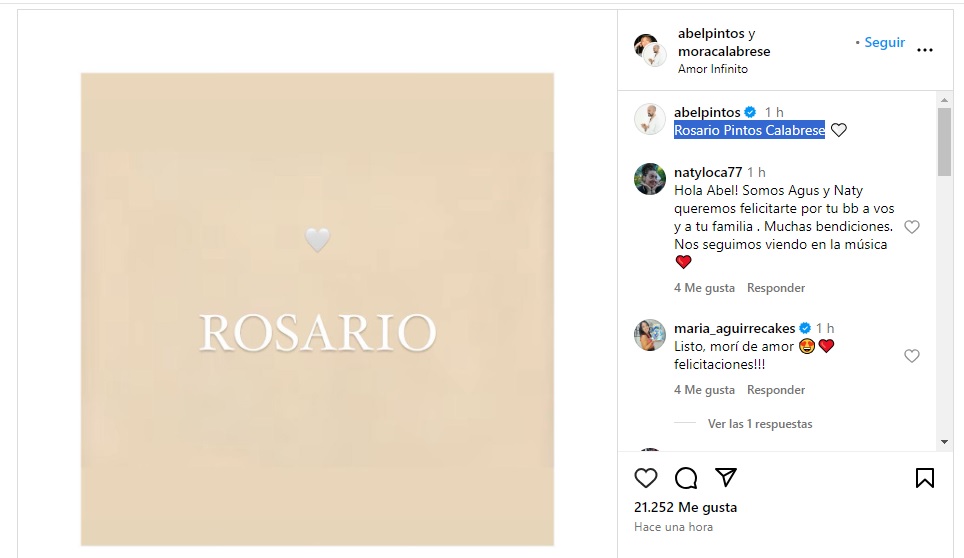Open maria_aguirrecakes's profile avatar

(x=650, y=335)
